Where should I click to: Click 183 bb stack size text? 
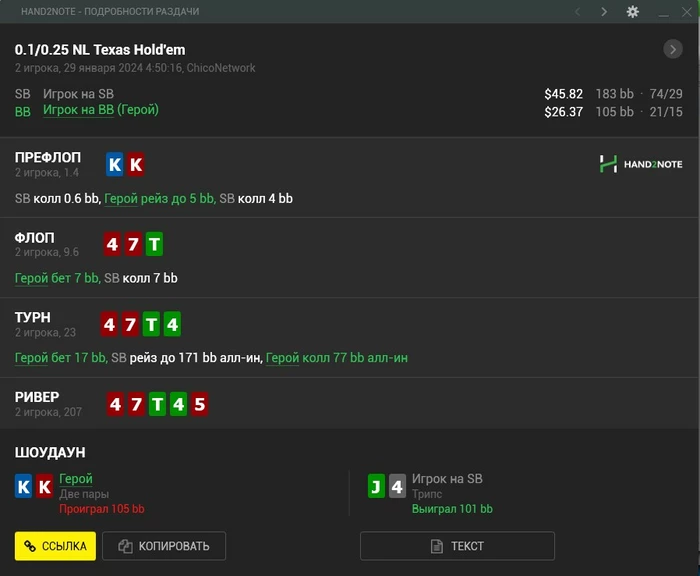coord(615,94)
